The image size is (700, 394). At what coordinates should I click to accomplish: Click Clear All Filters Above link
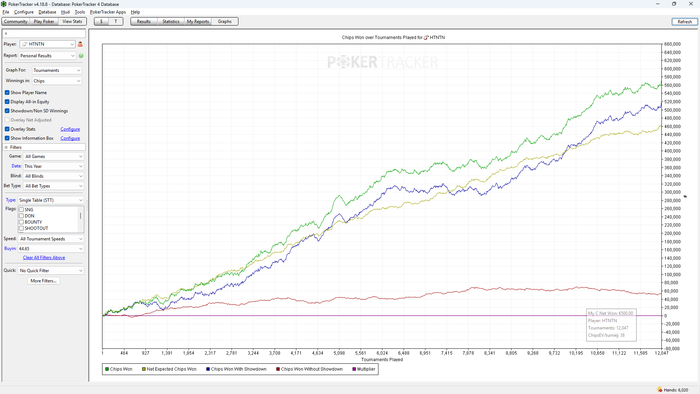[44, 257]
